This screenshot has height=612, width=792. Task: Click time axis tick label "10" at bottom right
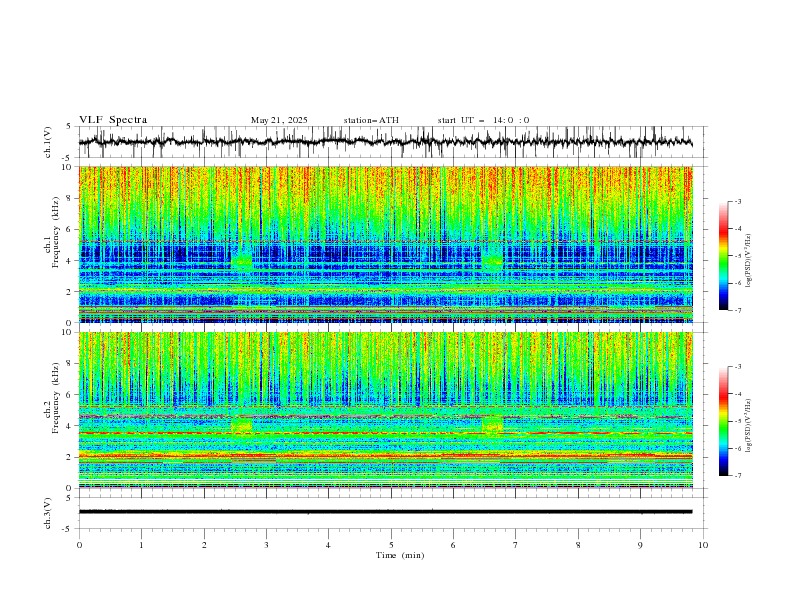tap(703, 545)
